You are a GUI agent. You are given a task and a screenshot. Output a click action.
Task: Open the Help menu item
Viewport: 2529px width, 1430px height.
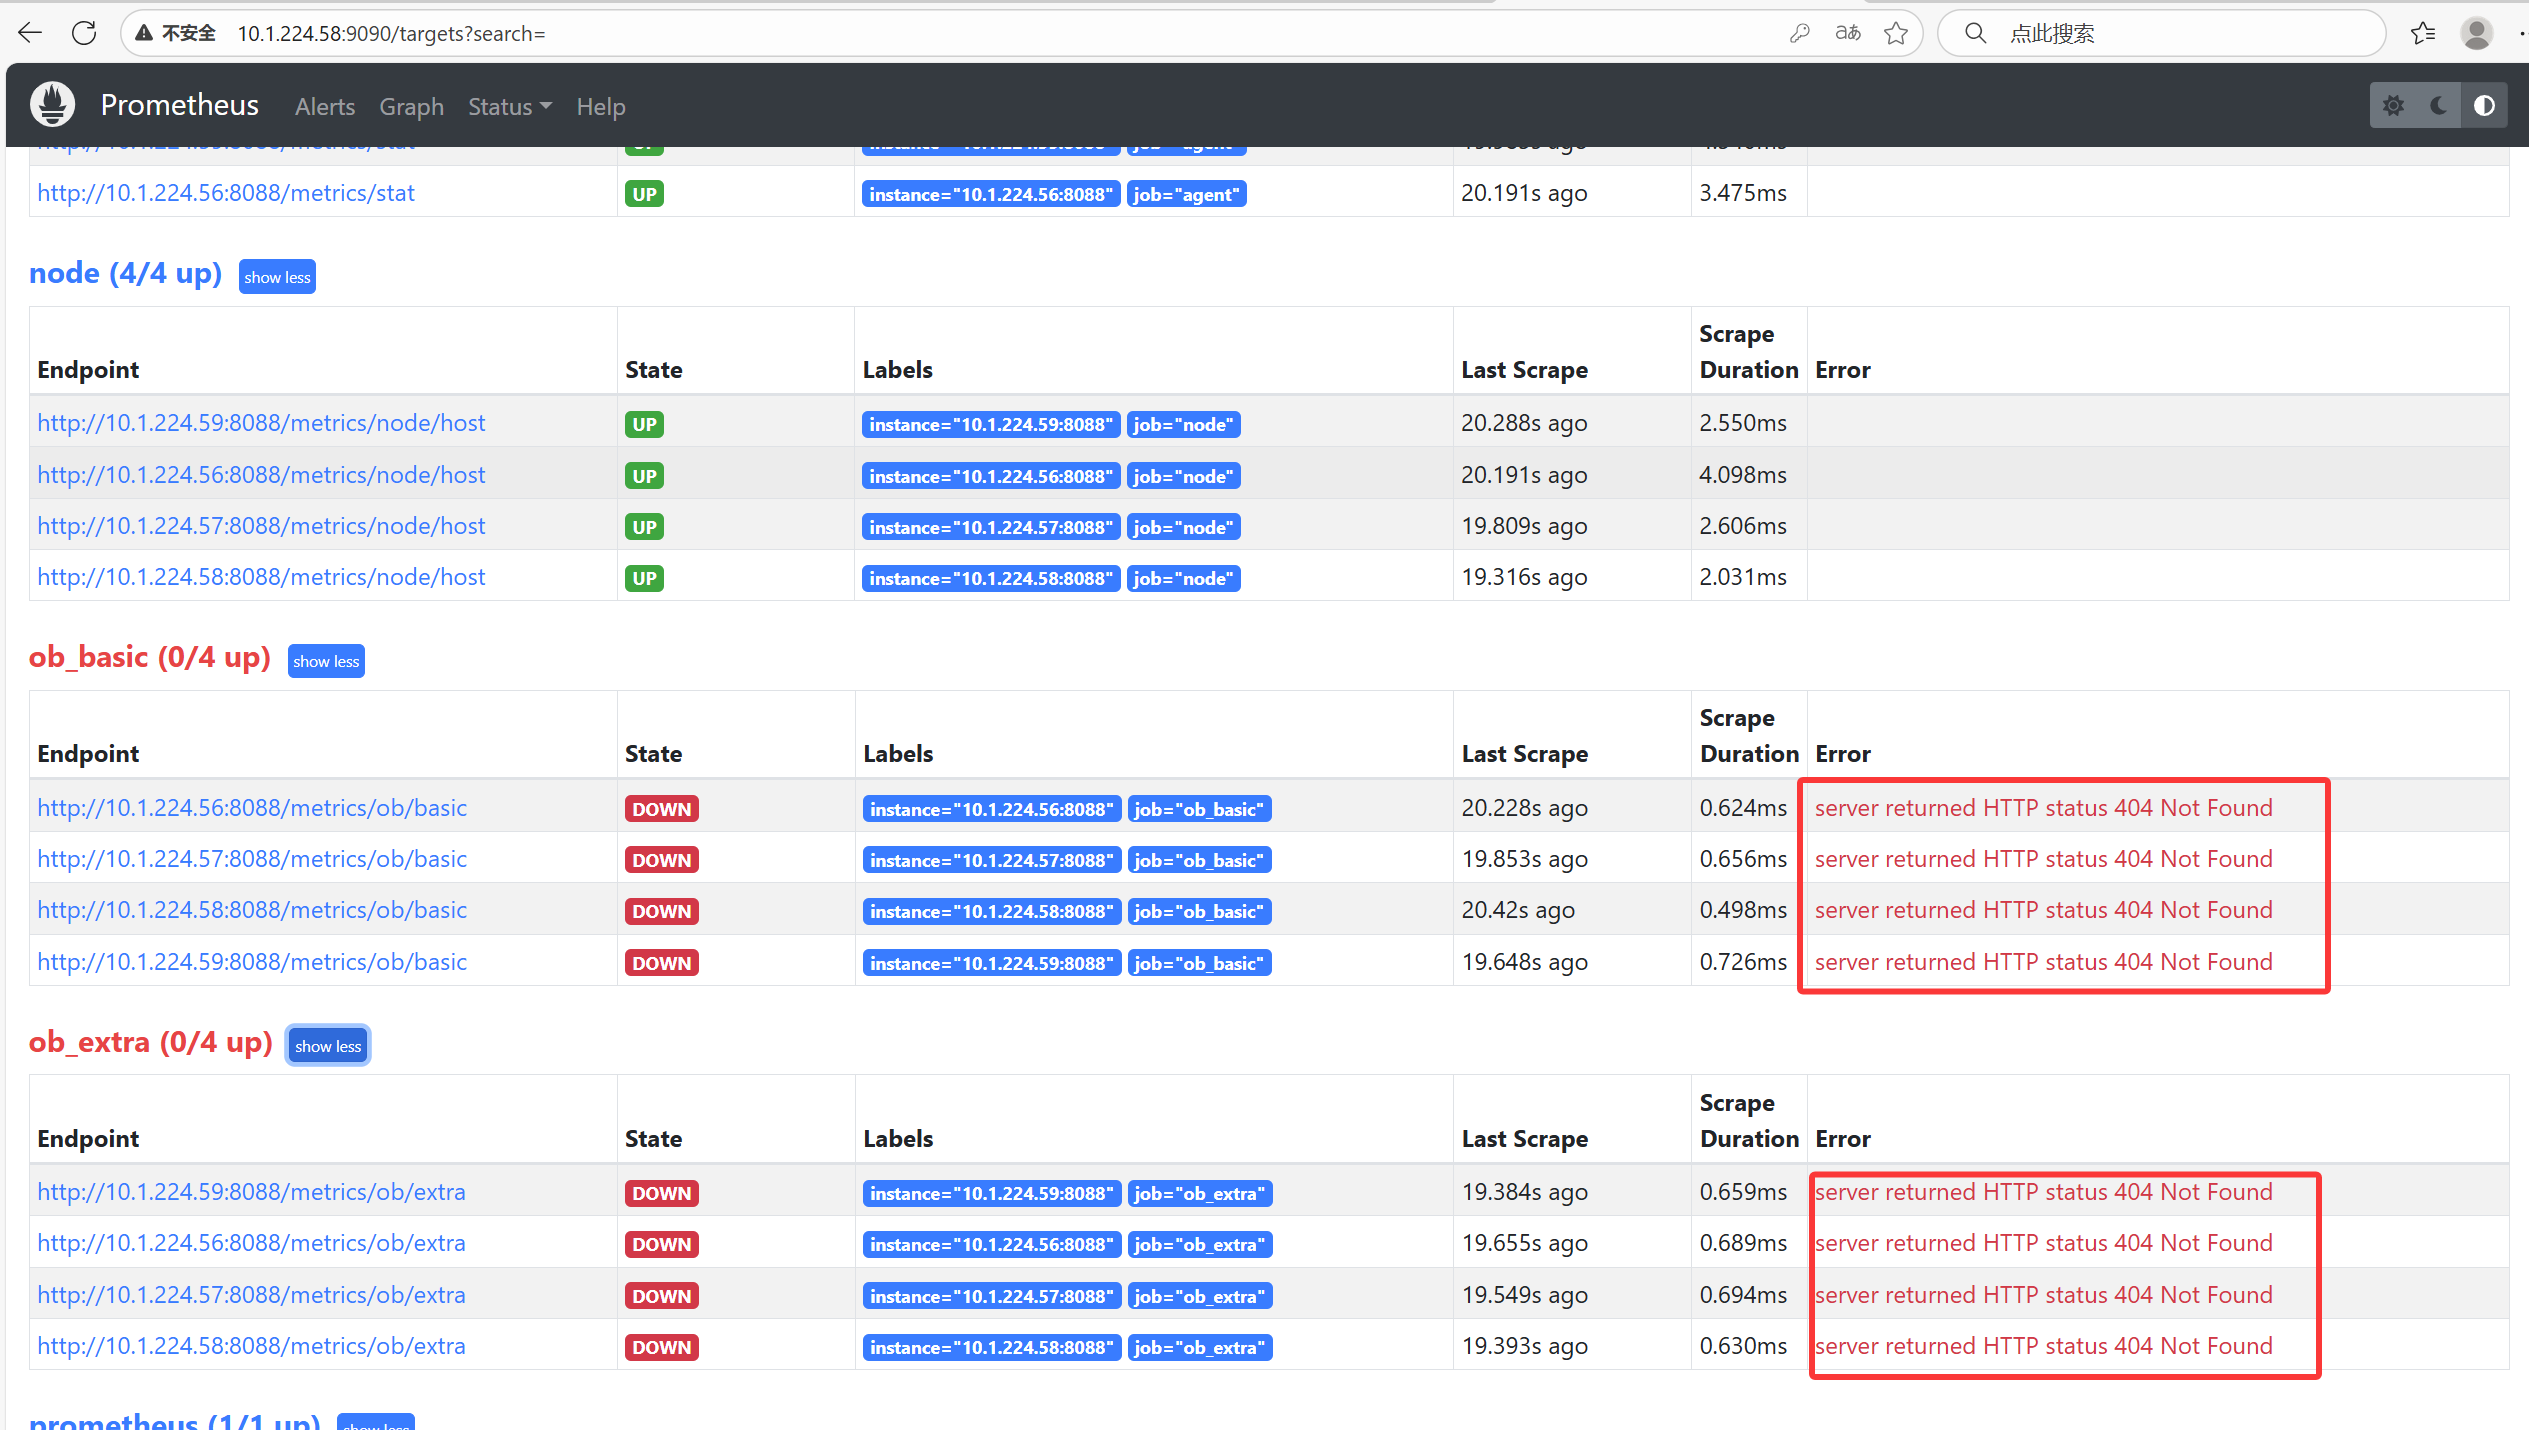[x=600, y=106]
